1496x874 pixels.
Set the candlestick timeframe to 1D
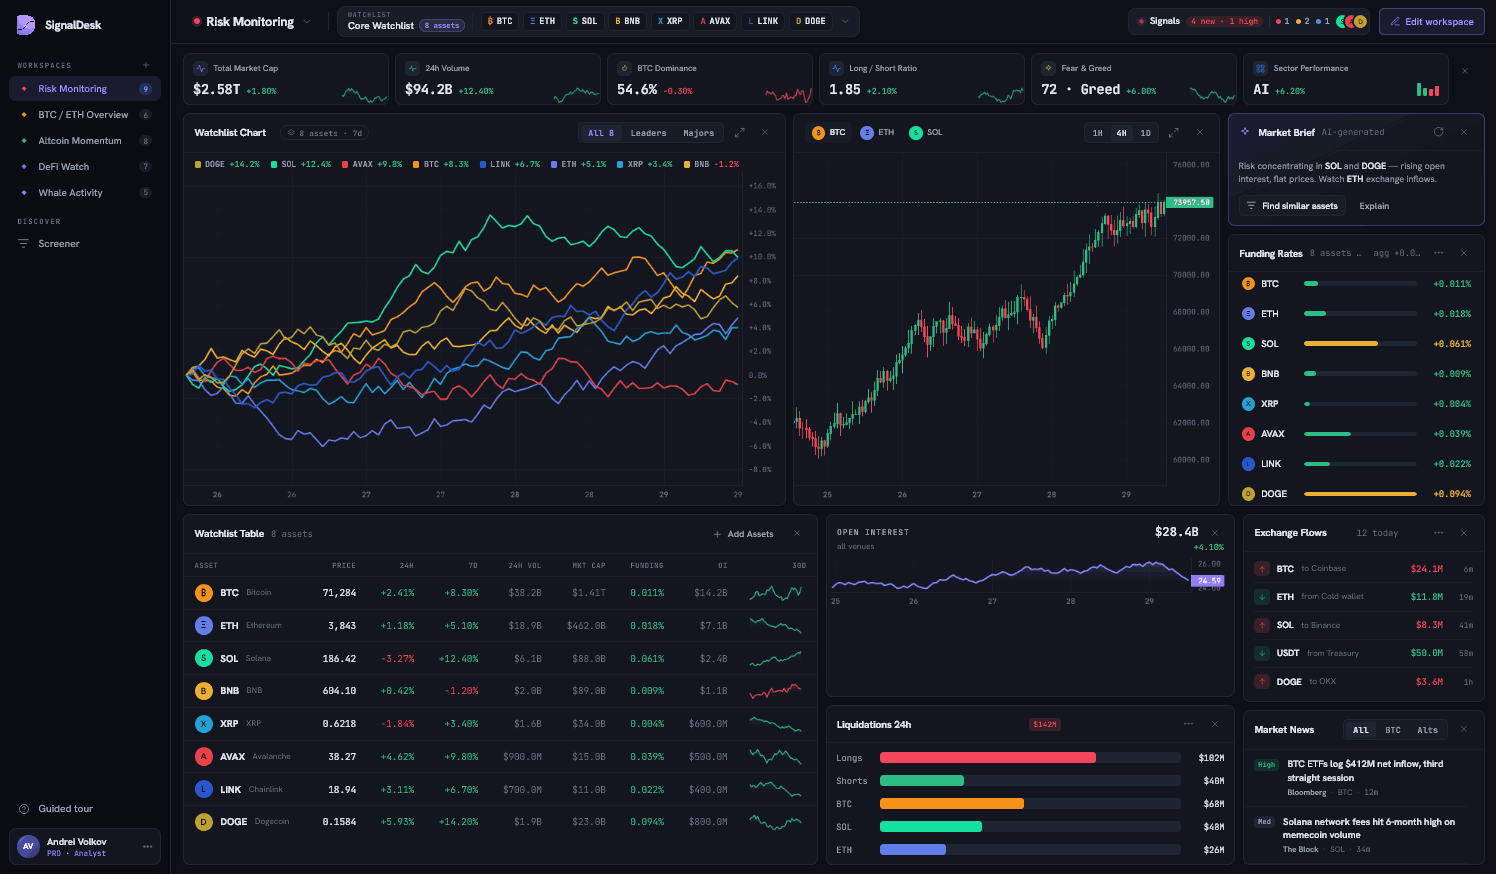[x=1145, y=133]
